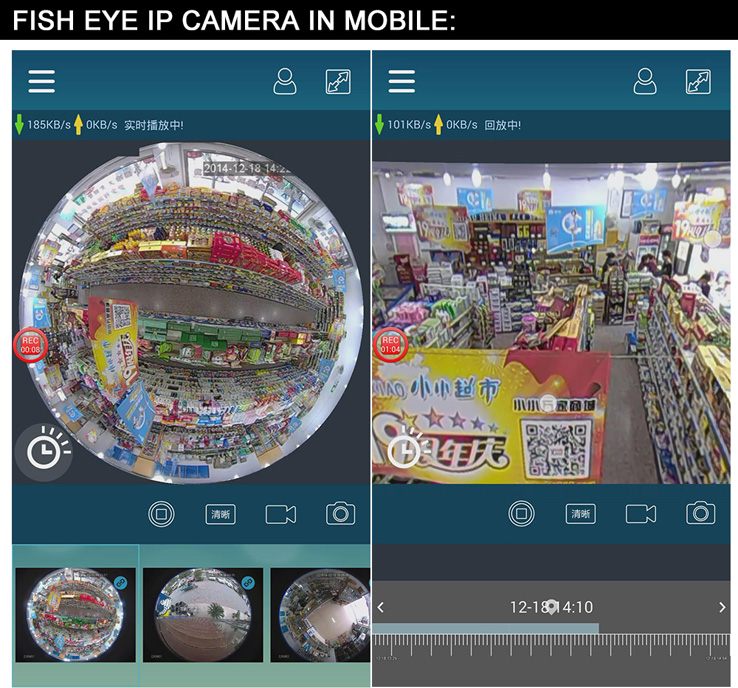The width and height of the screenshot is (738, 688).
Task: Toggle fisheye view mode in left toolbar
Action: pos(161,514)
